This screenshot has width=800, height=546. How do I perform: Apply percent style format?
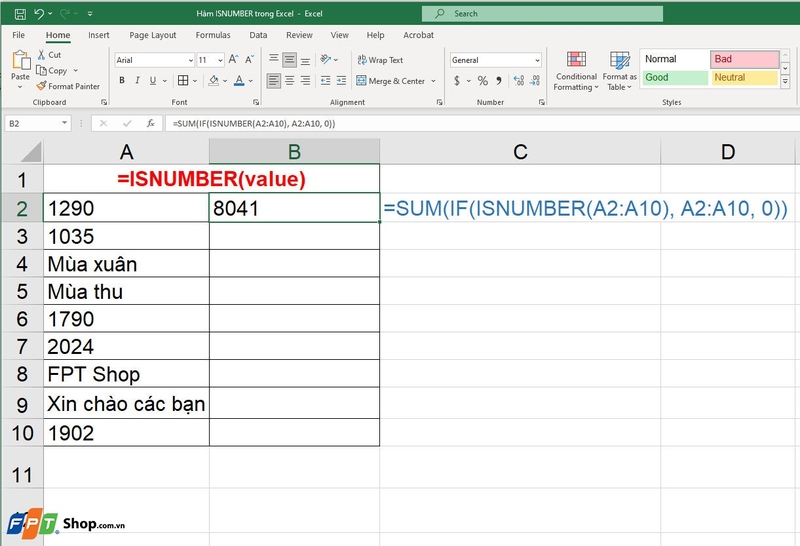click(483, 81)
